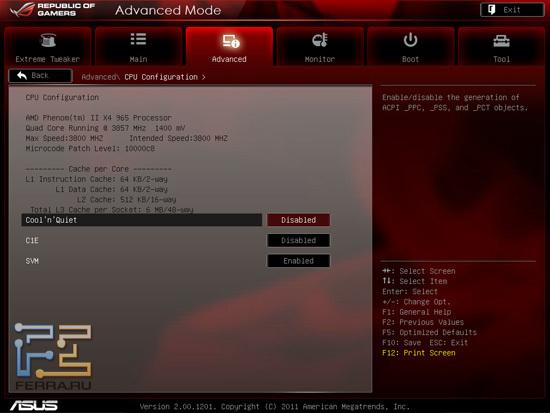Click the Exit door icon
This screenshot has height=413, width=550.
[492, 9]
